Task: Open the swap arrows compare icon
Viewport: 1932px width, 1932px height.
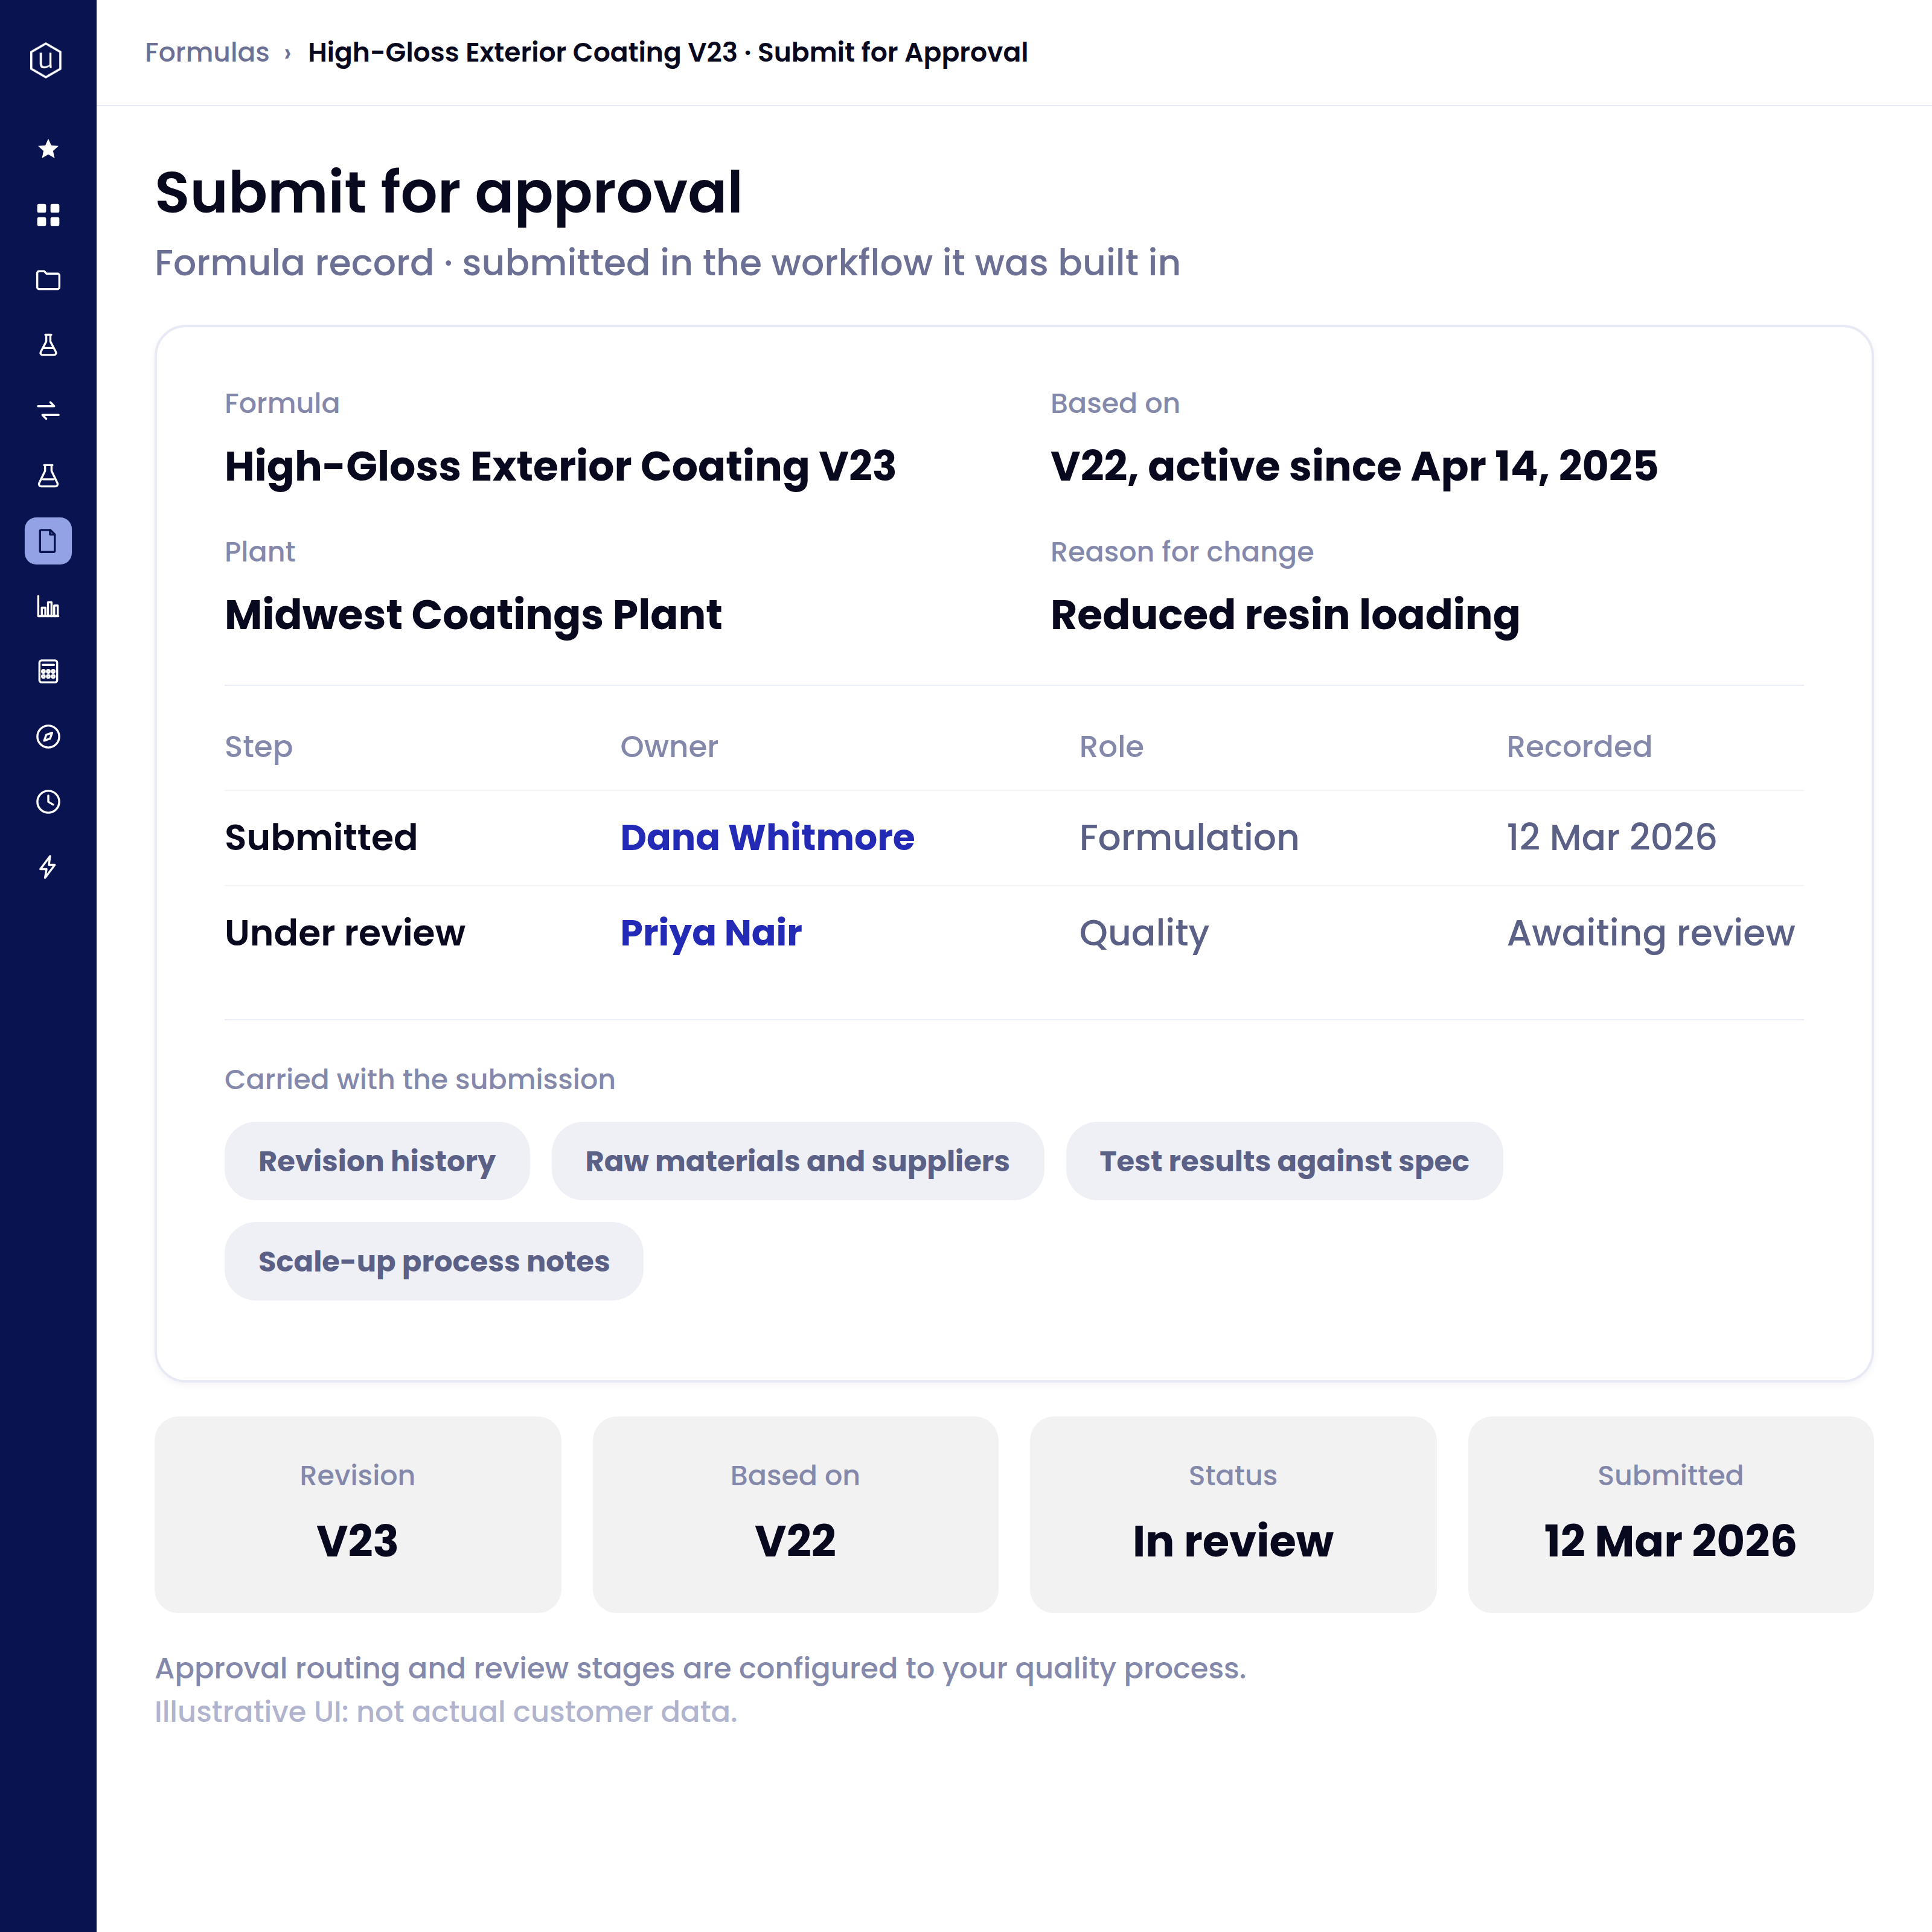Action: (48, 410)
